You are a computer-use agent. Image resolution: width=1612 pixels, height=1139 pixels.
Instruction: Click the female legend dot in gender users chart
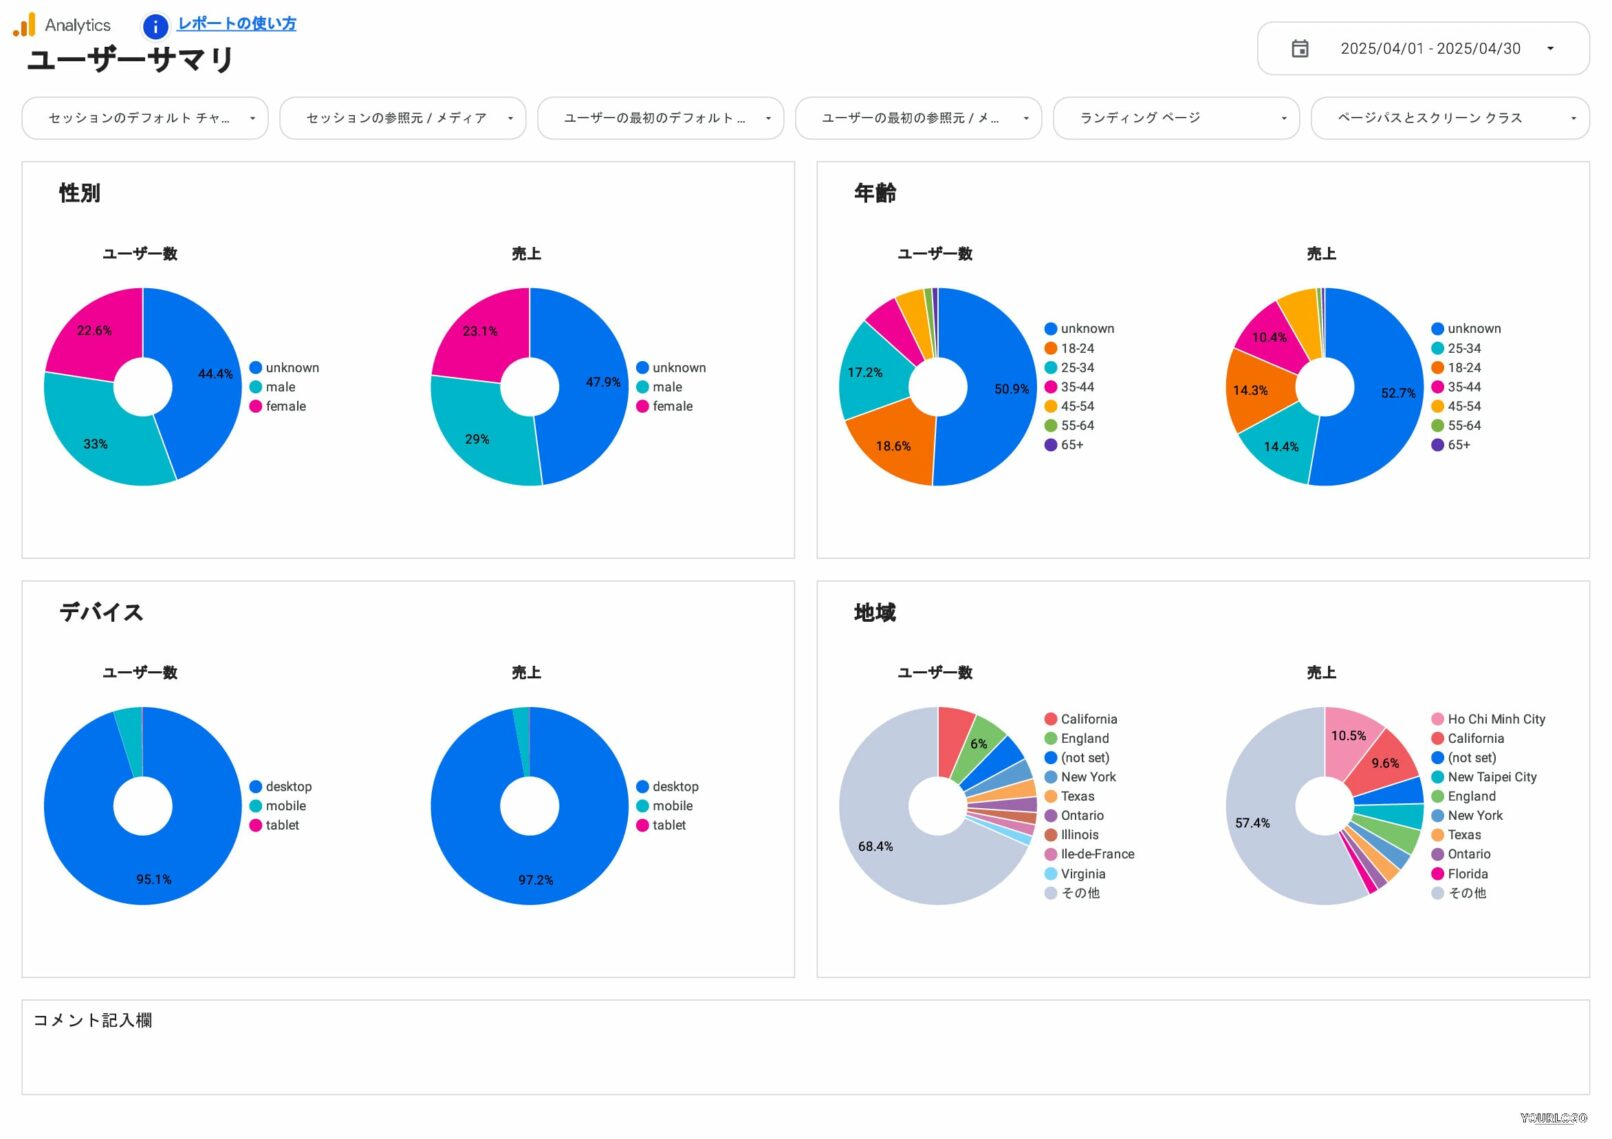pos(256,406)
